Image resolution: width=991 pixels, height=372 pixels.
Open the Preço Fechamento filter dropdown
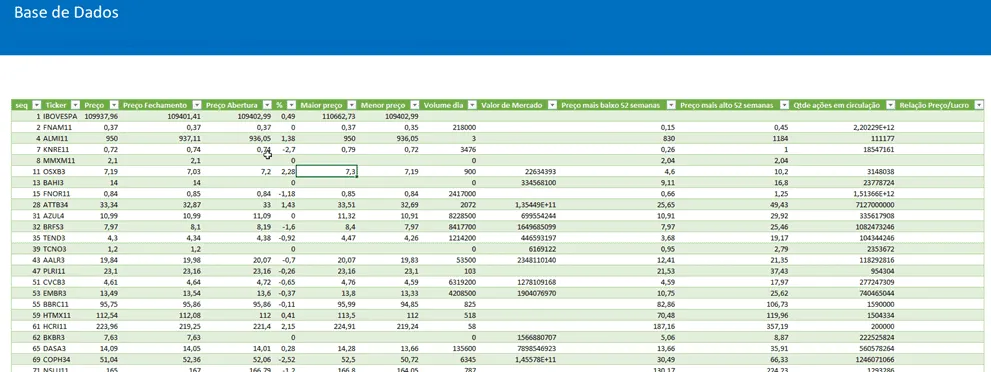click(x=197, y=105)
